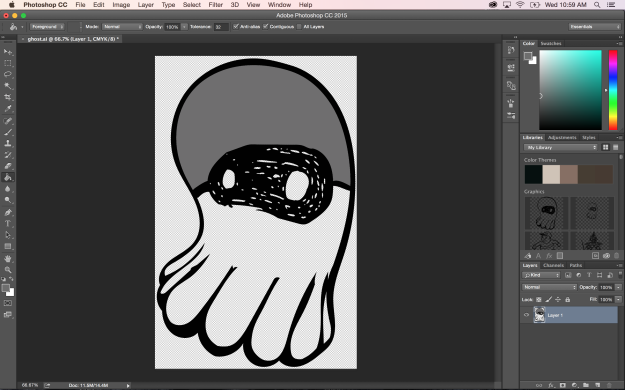The width and height of the screenshot is (625, 390).
Task: Toggle the Anti-alias checkbox
Action: click(x=236, y=26)
